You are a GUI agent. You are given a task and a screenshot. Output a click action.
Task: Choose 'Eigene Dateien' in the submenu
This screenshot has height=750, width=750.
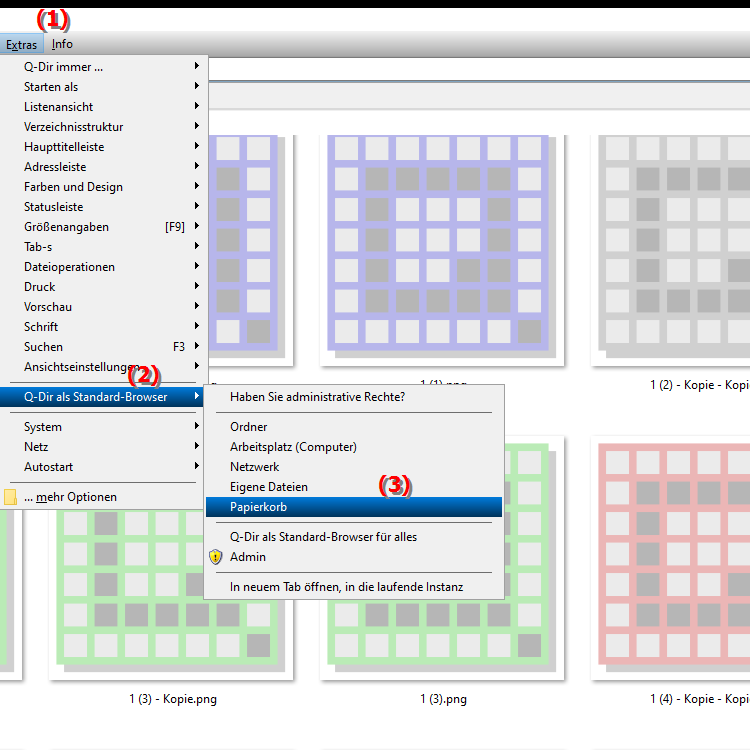[354, 487]
